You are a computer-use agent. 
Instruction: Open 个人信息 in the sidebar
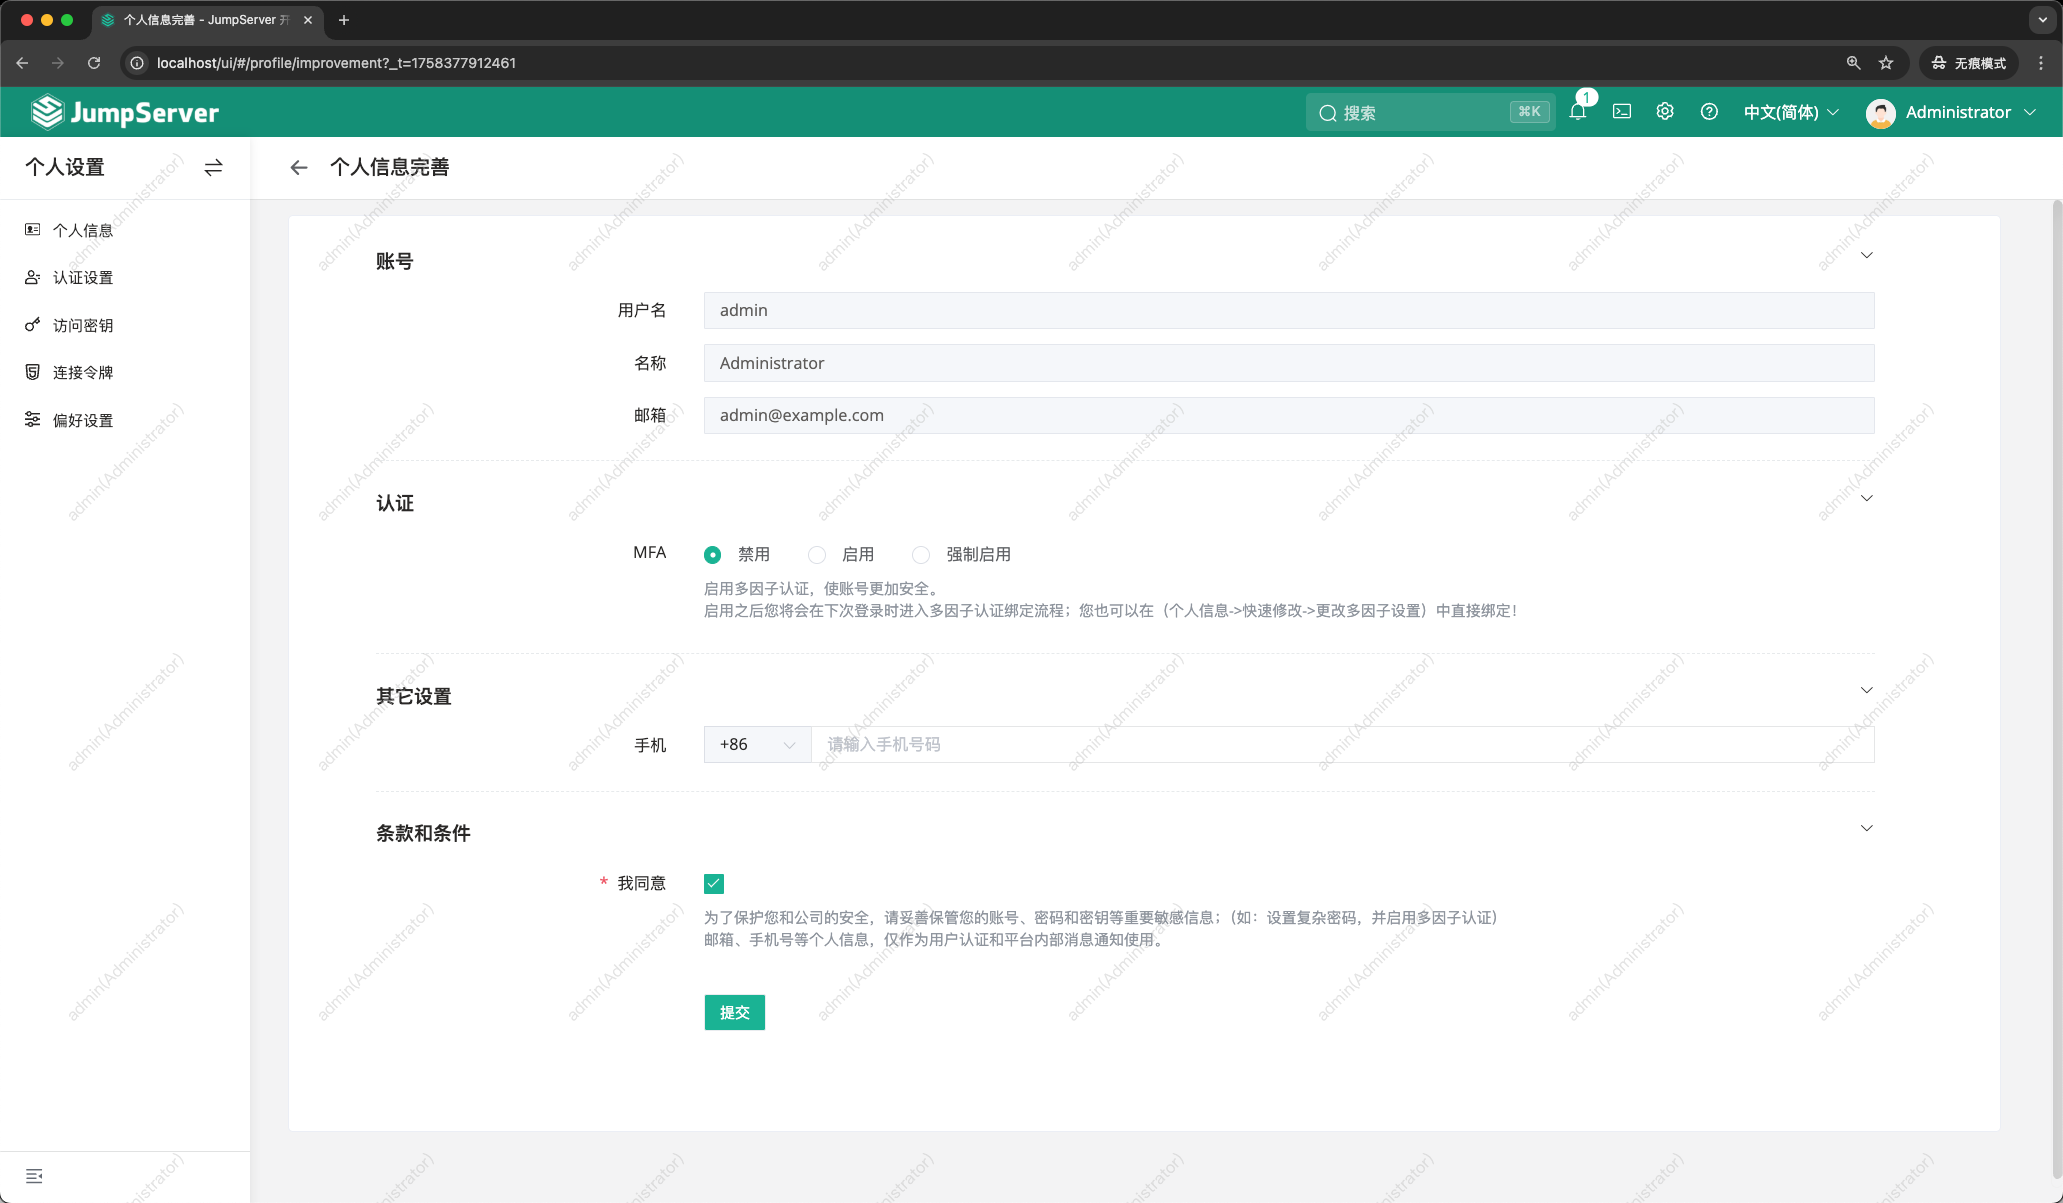[x=85, y=230]
